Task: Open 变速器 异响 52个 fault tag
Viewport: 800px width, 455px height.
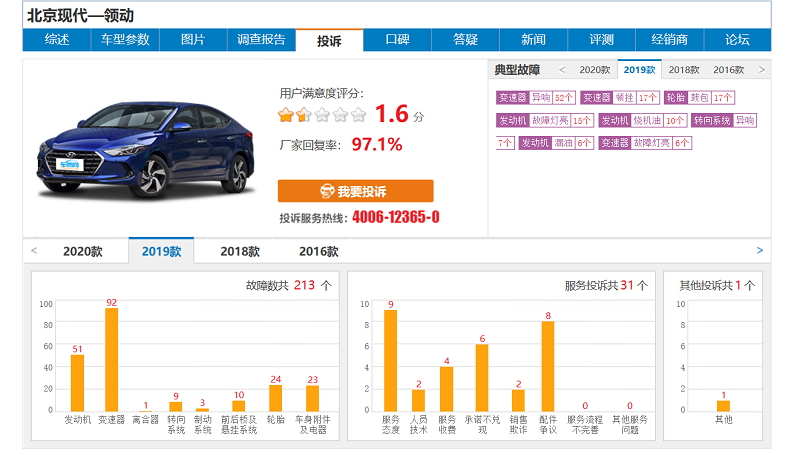Action: pos(536,97)
